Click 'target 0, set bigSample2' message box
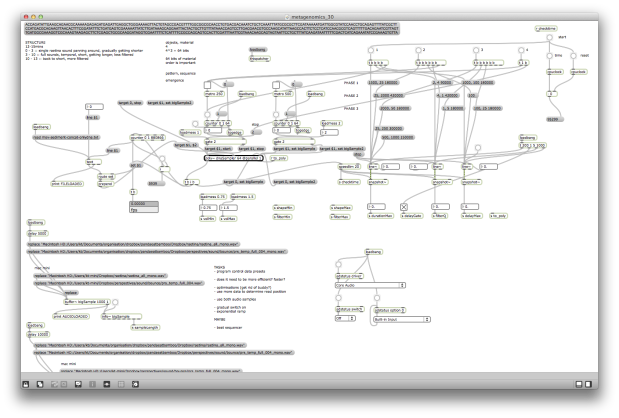 (x=294, y=182)
